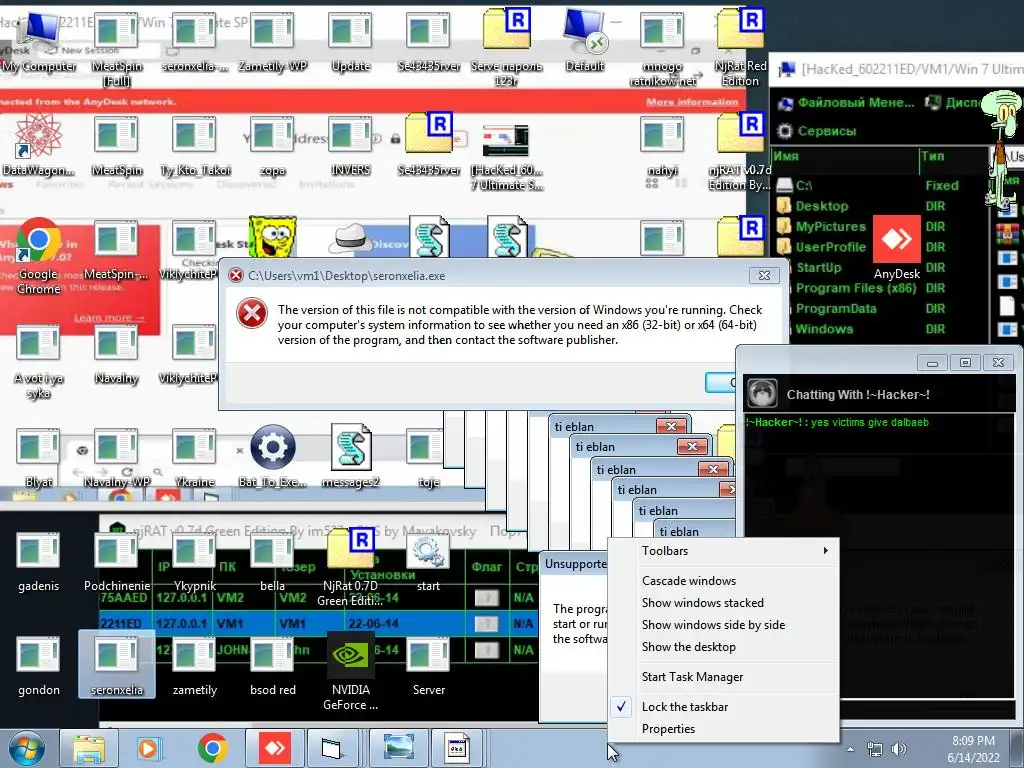
Task: Show hidden tray icons arrow
Action: click(x=850, y=749)
